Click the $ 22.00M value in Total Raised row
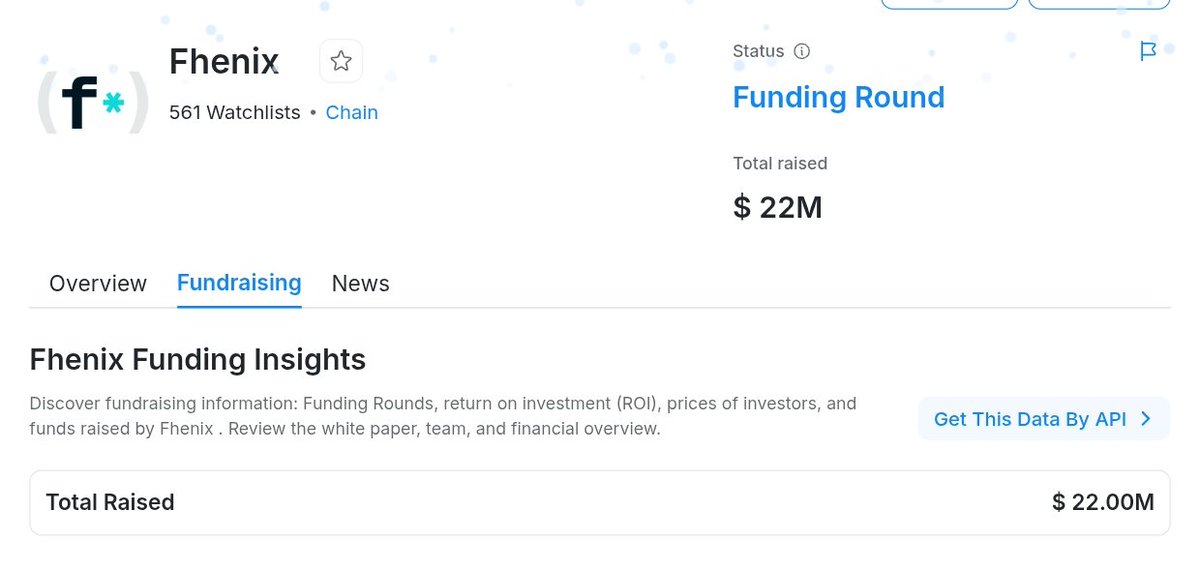Image resolution: width=1200 pixels, height=571 pixels. point(1103,502)
